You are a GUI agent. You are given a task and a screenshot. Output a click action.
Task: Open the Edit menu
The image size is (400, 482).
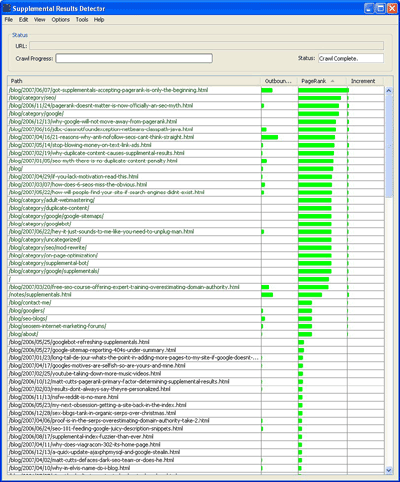tap(23, 20)
